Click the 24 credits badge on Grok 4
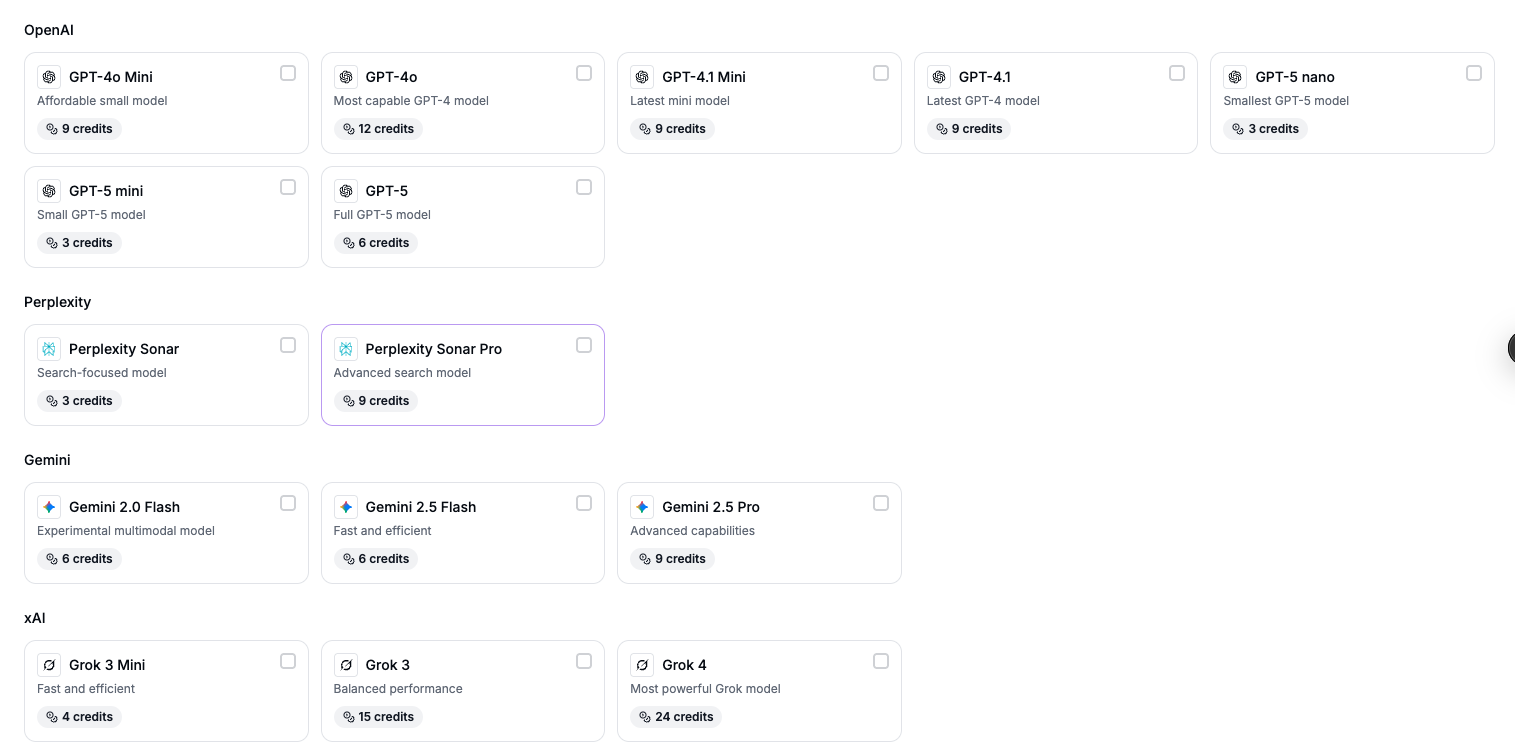Screen dimensions: 1515x748 point(676,717)
